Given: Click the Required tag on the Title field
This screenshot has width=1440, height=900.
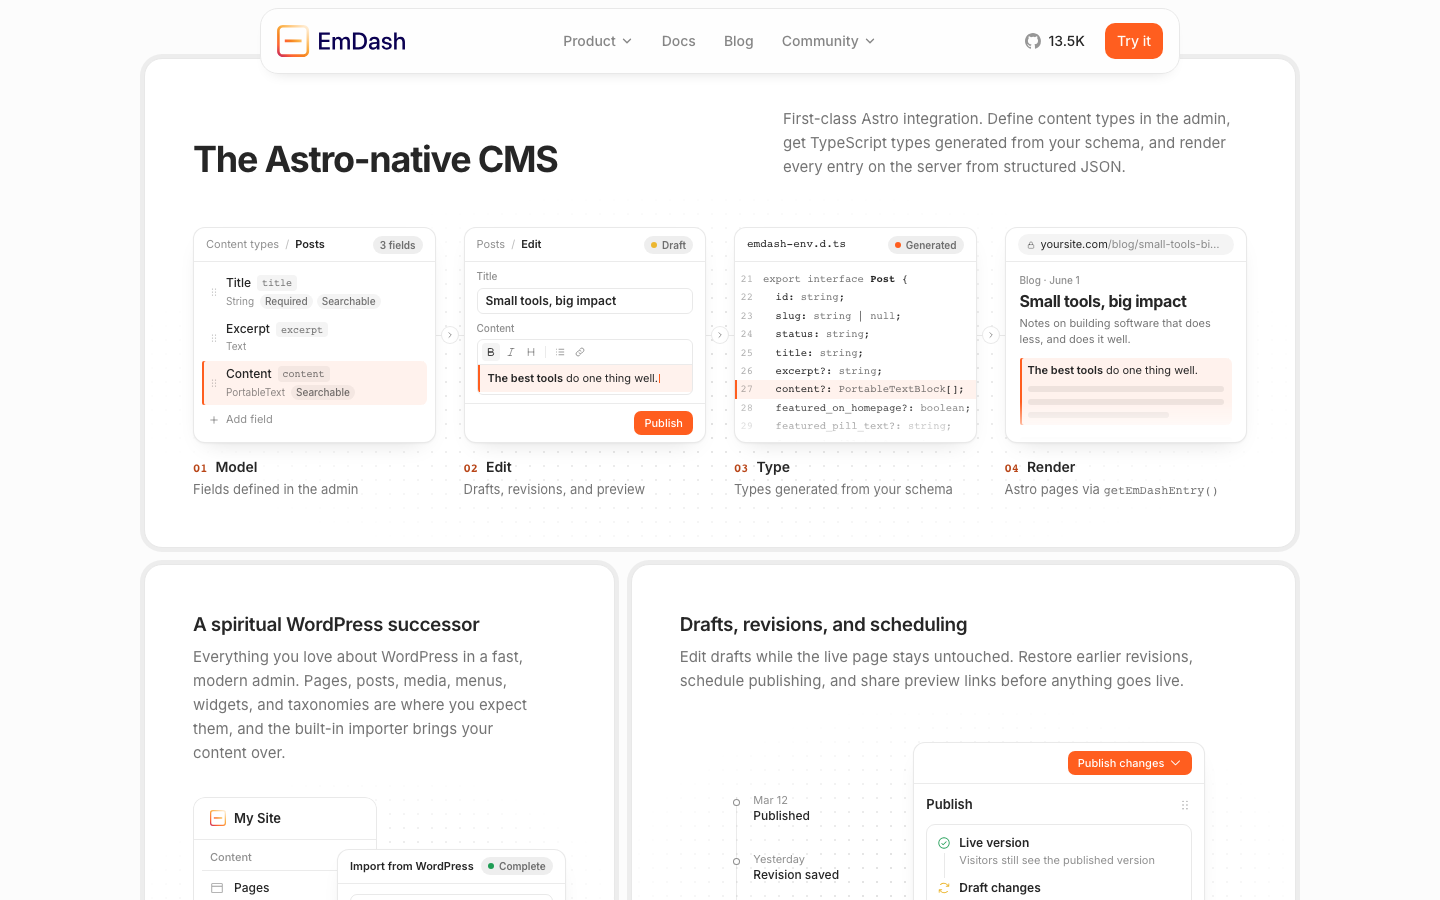Looking at the screenshot, I should point(286,302).
